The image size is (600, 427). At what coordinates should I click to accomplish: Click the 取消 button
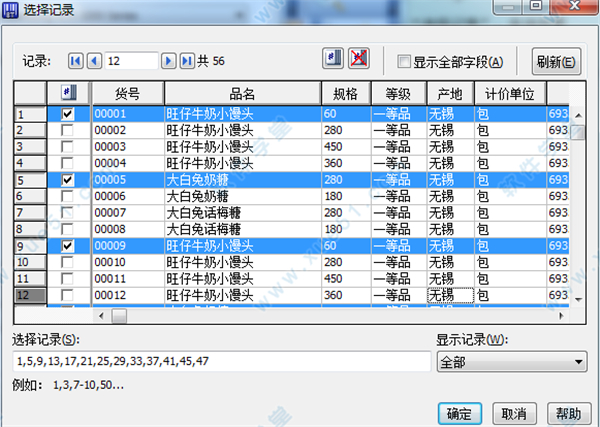click(514, 412)
